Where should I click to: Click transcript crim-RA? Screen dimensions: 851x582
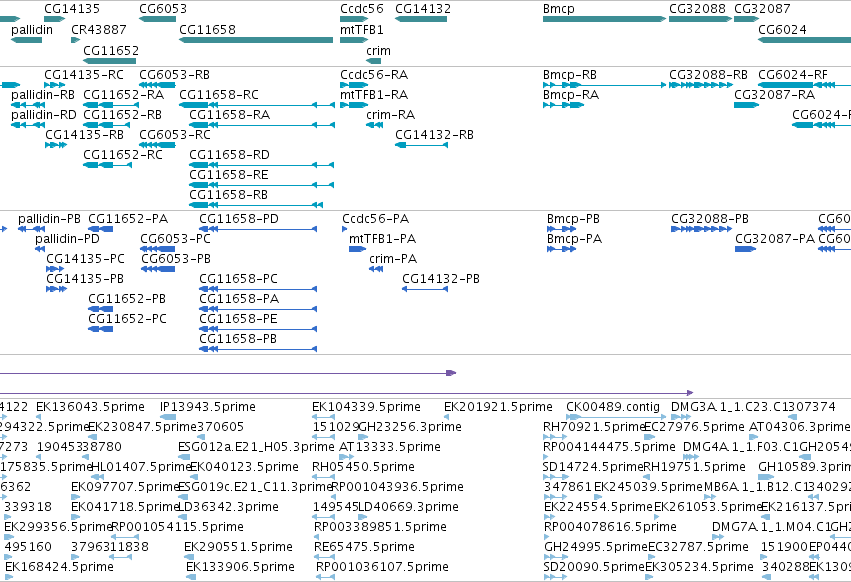(374, 125)
